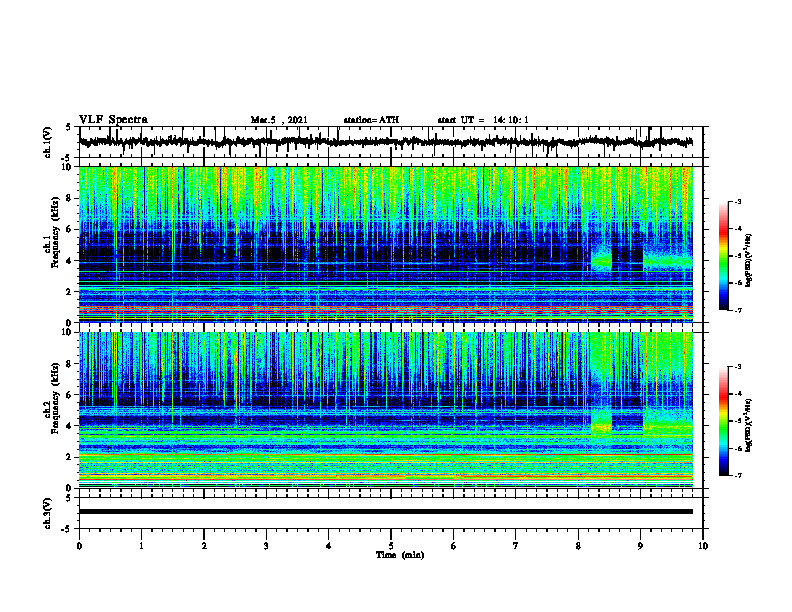792x612 pixels.
Task: Click the time axis tick label "8"
Action: click(x=578, y=546)
